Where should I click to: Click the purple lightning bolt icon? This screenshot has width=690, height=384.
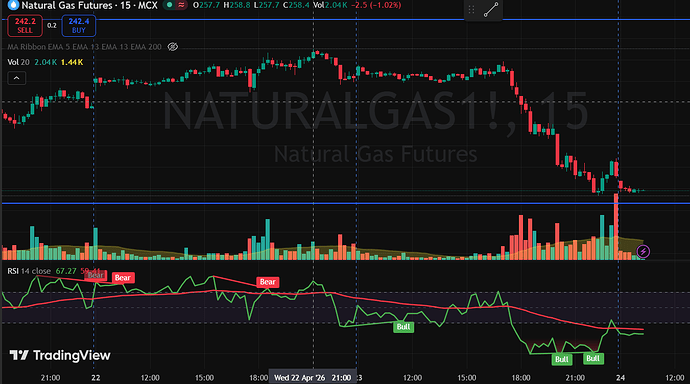tap(643, 252)
